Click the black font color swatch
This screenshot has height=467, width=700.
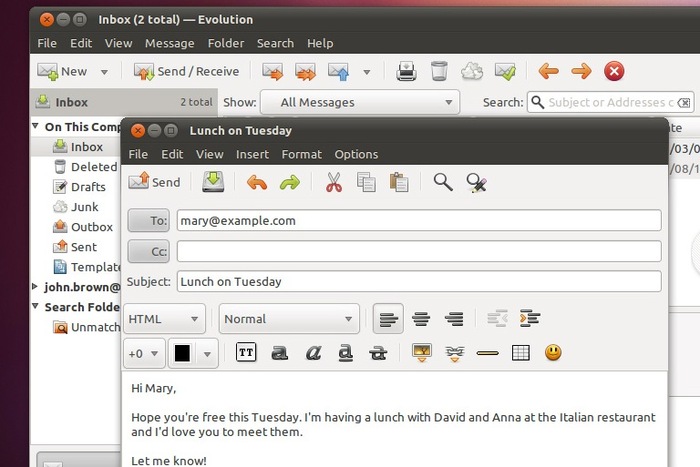pos(182,354)
